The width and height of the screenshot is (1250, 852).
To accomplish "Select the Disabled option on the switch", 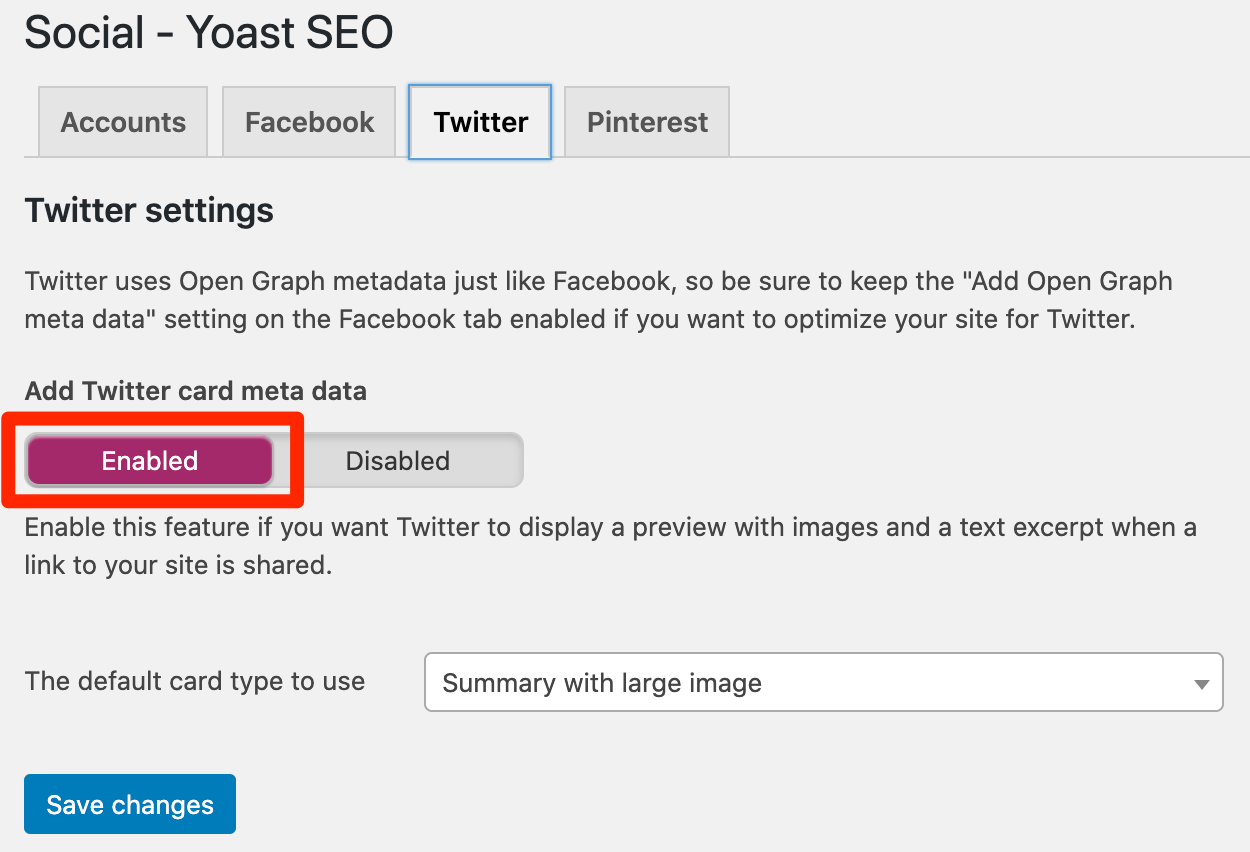I will point(397,460).
